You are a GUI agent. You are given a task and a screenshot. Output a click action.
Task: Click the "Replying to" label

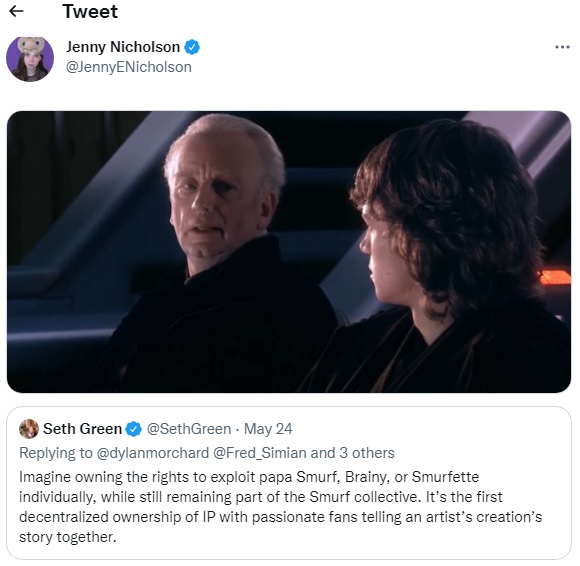56,453
